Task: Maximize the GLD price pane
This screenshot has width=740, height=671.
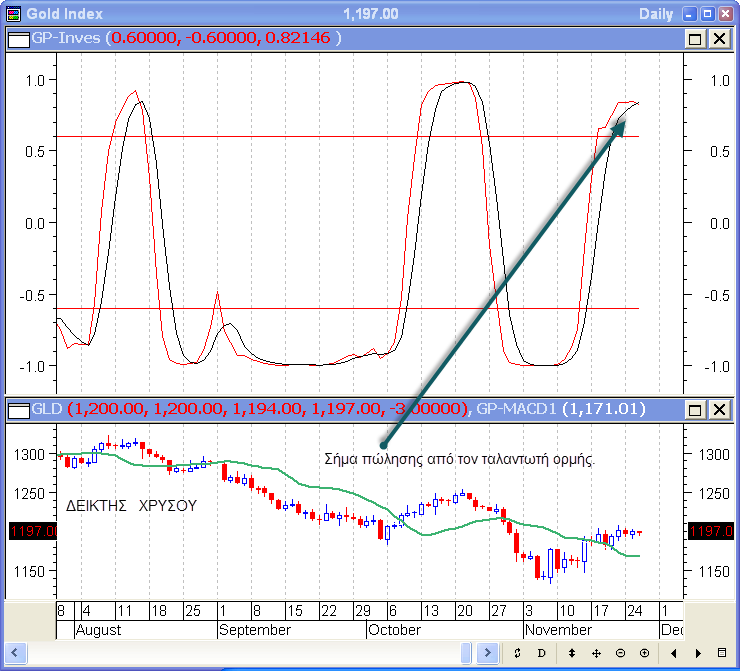Action: 696,409
